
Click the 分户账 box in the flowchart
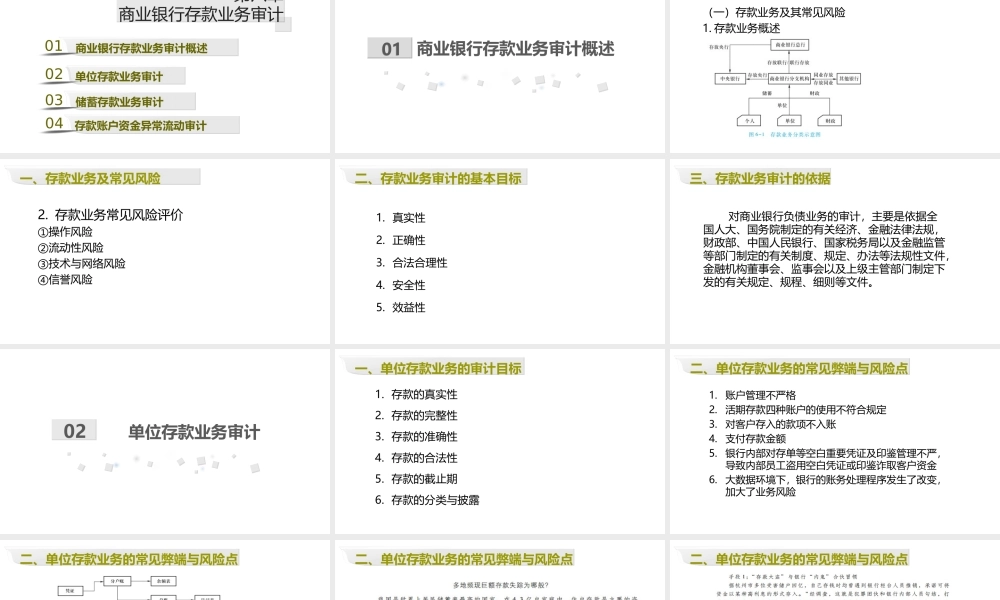[117, 580]
